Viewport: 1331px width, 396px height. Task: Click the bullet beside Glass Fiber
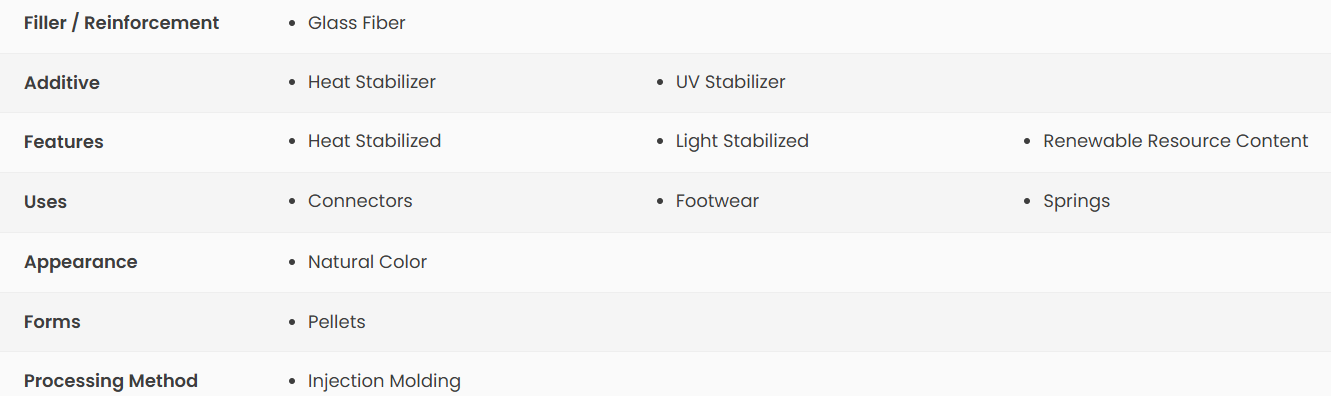[x=291, y=24]
